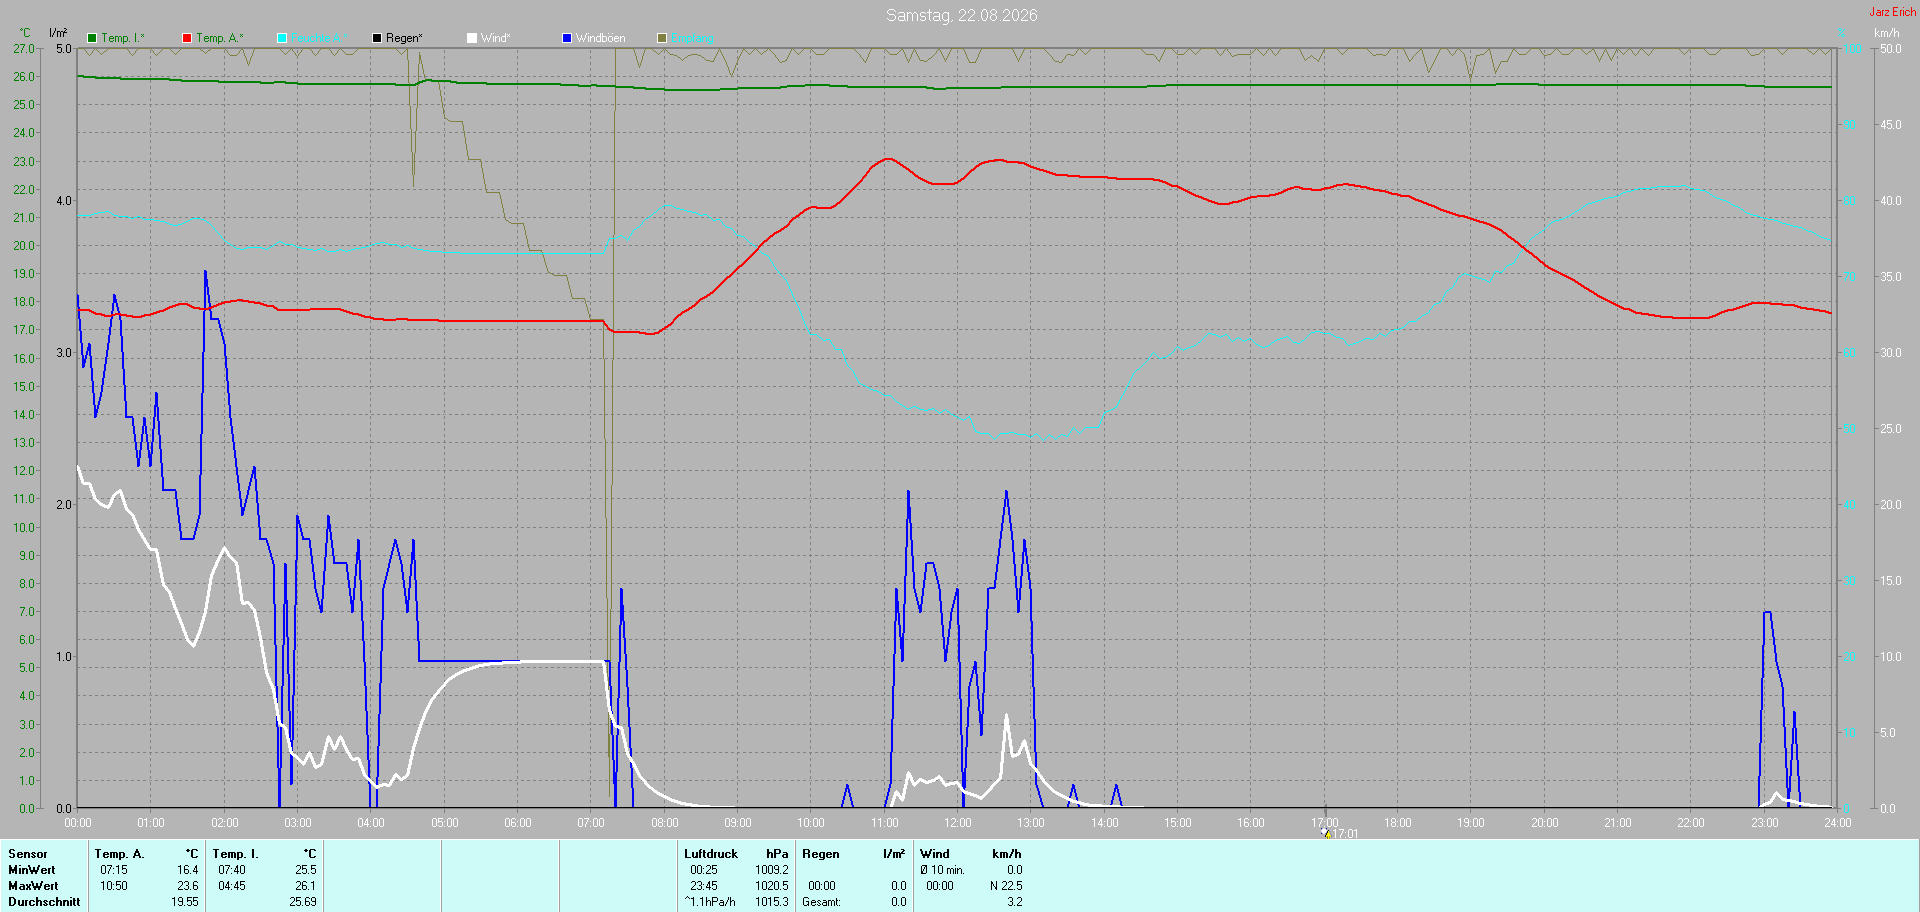1920x912 pixels.
Task: Click the Temp. A. max value 23.6
Action: coord(188,886)
